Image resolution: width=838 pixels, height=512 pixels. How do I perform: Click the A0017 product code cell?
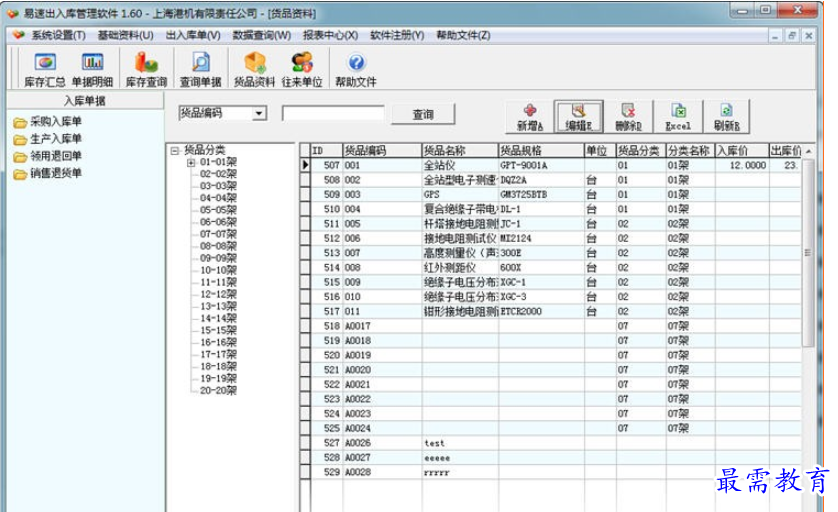382,326
